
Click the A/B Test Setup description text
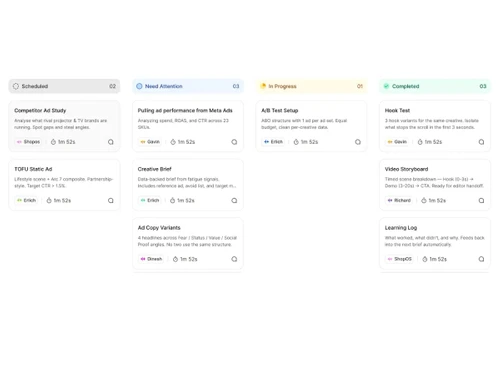[x=304, y=124]
